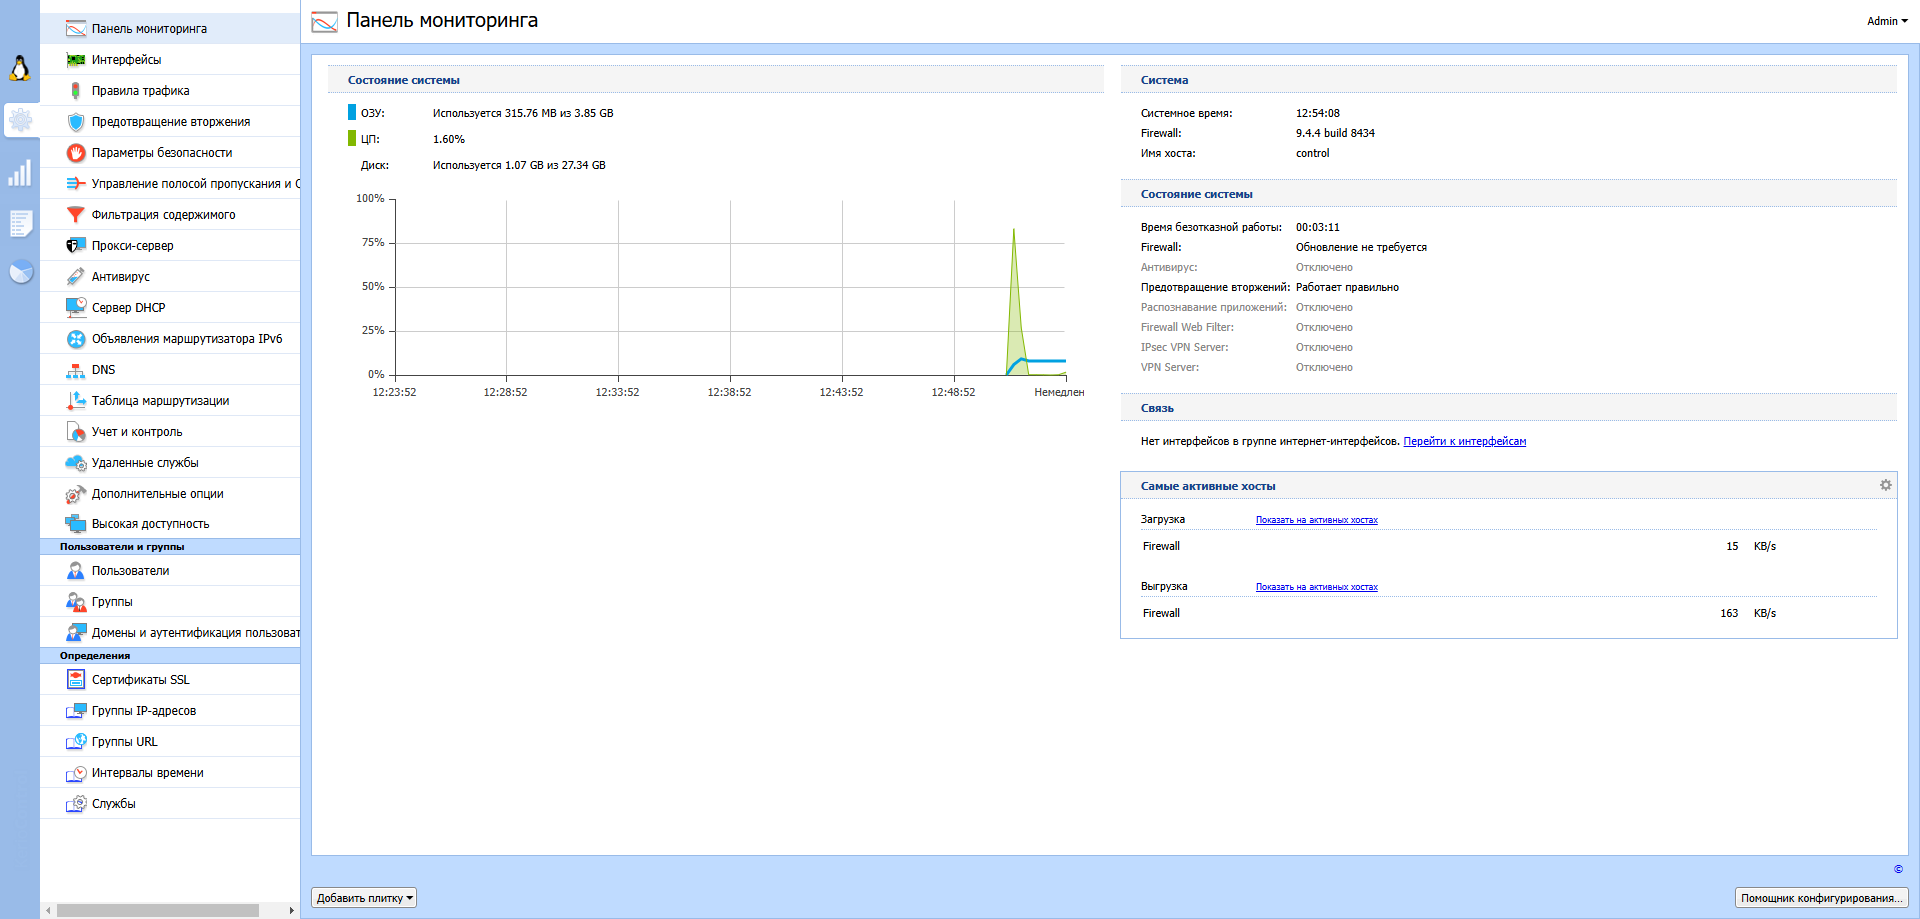Click the green ЦП legend color swatch
The height and width of the screenshot is (919, 1920).
(x=352, y=139)
